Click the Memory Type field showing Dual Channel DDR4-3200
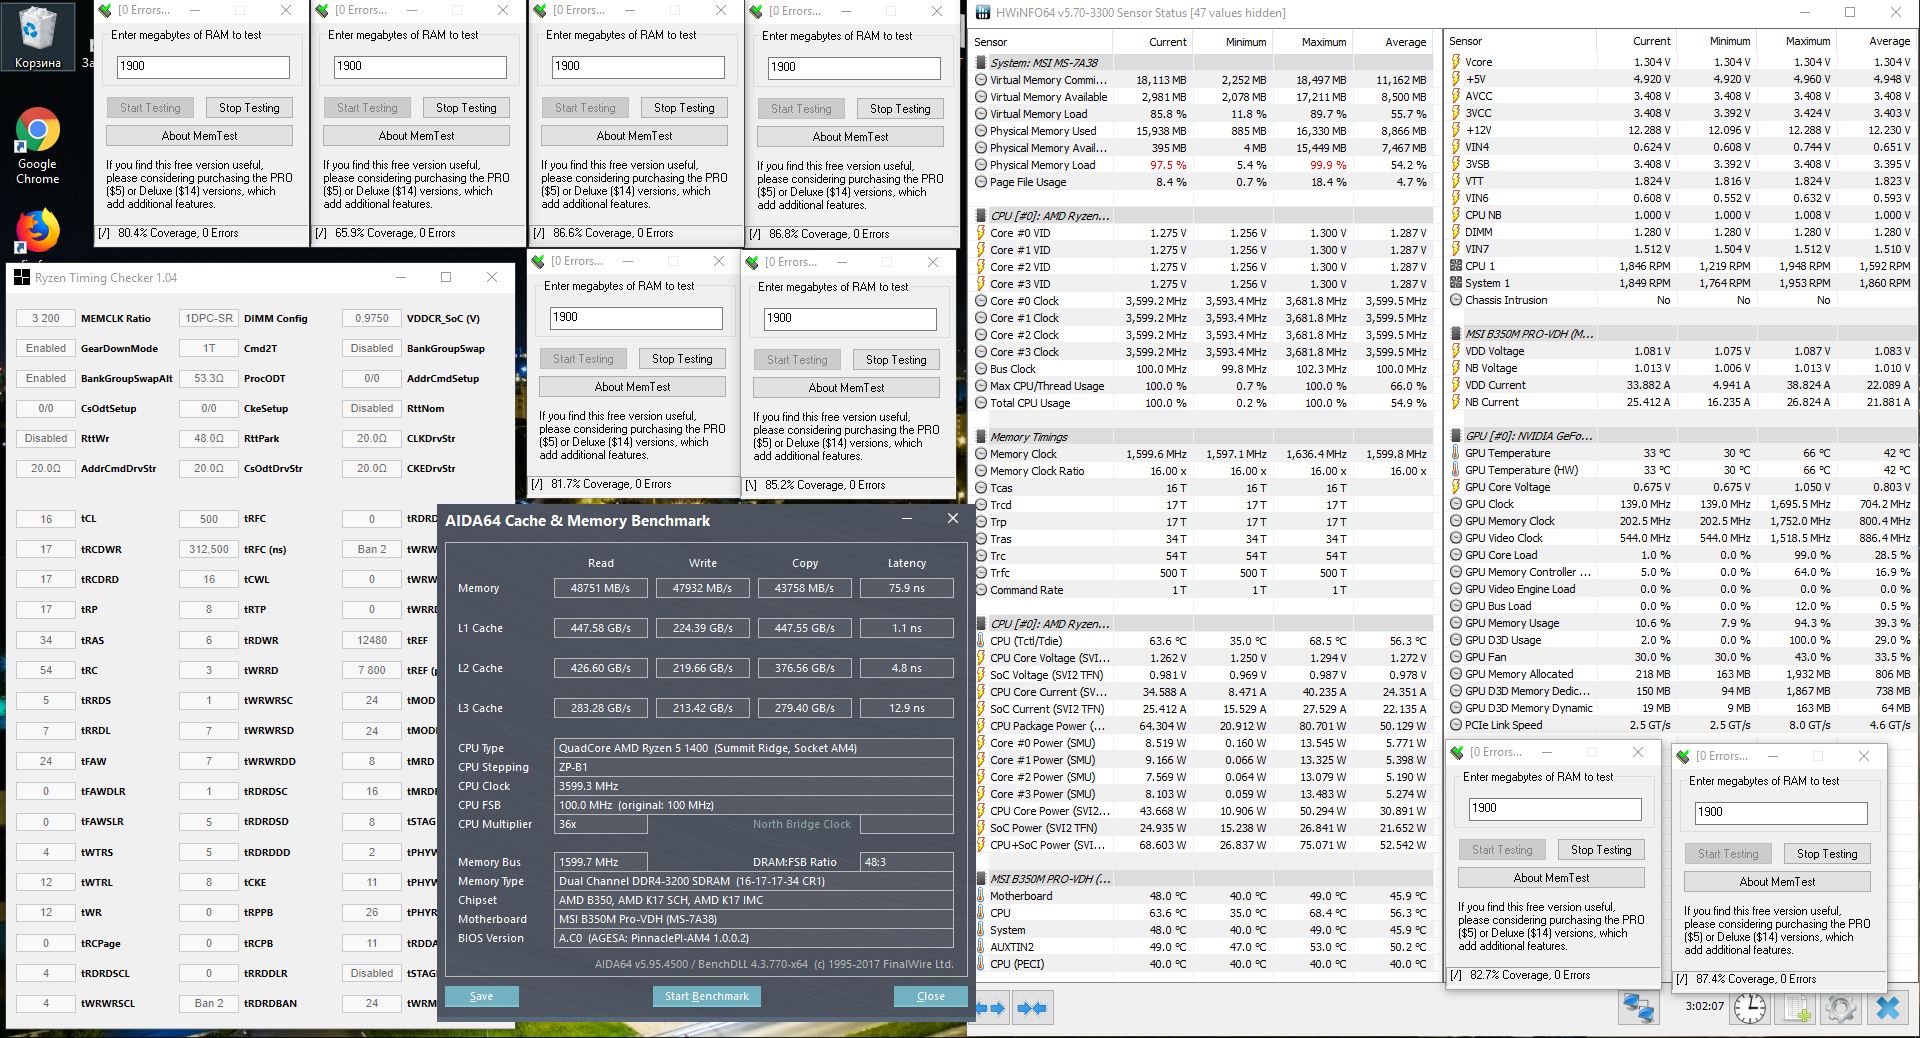Viewport: 1920px width, 1038px height. [x=754, y=881]
